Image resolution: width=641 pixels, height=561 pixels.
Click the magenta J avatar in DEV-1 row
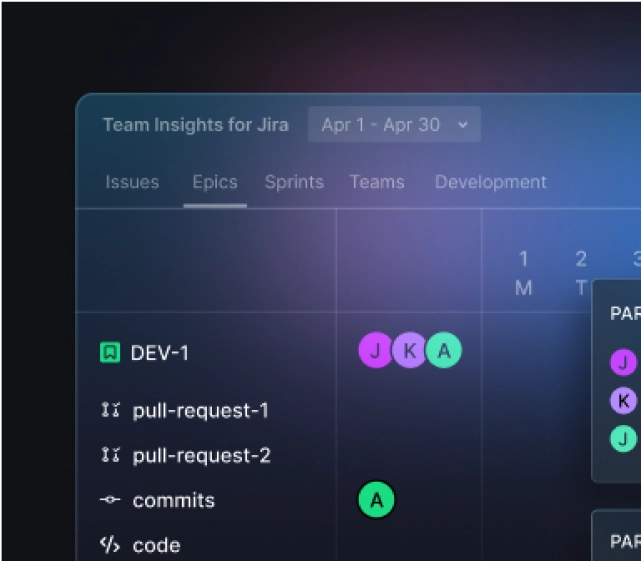coord(376,350)
